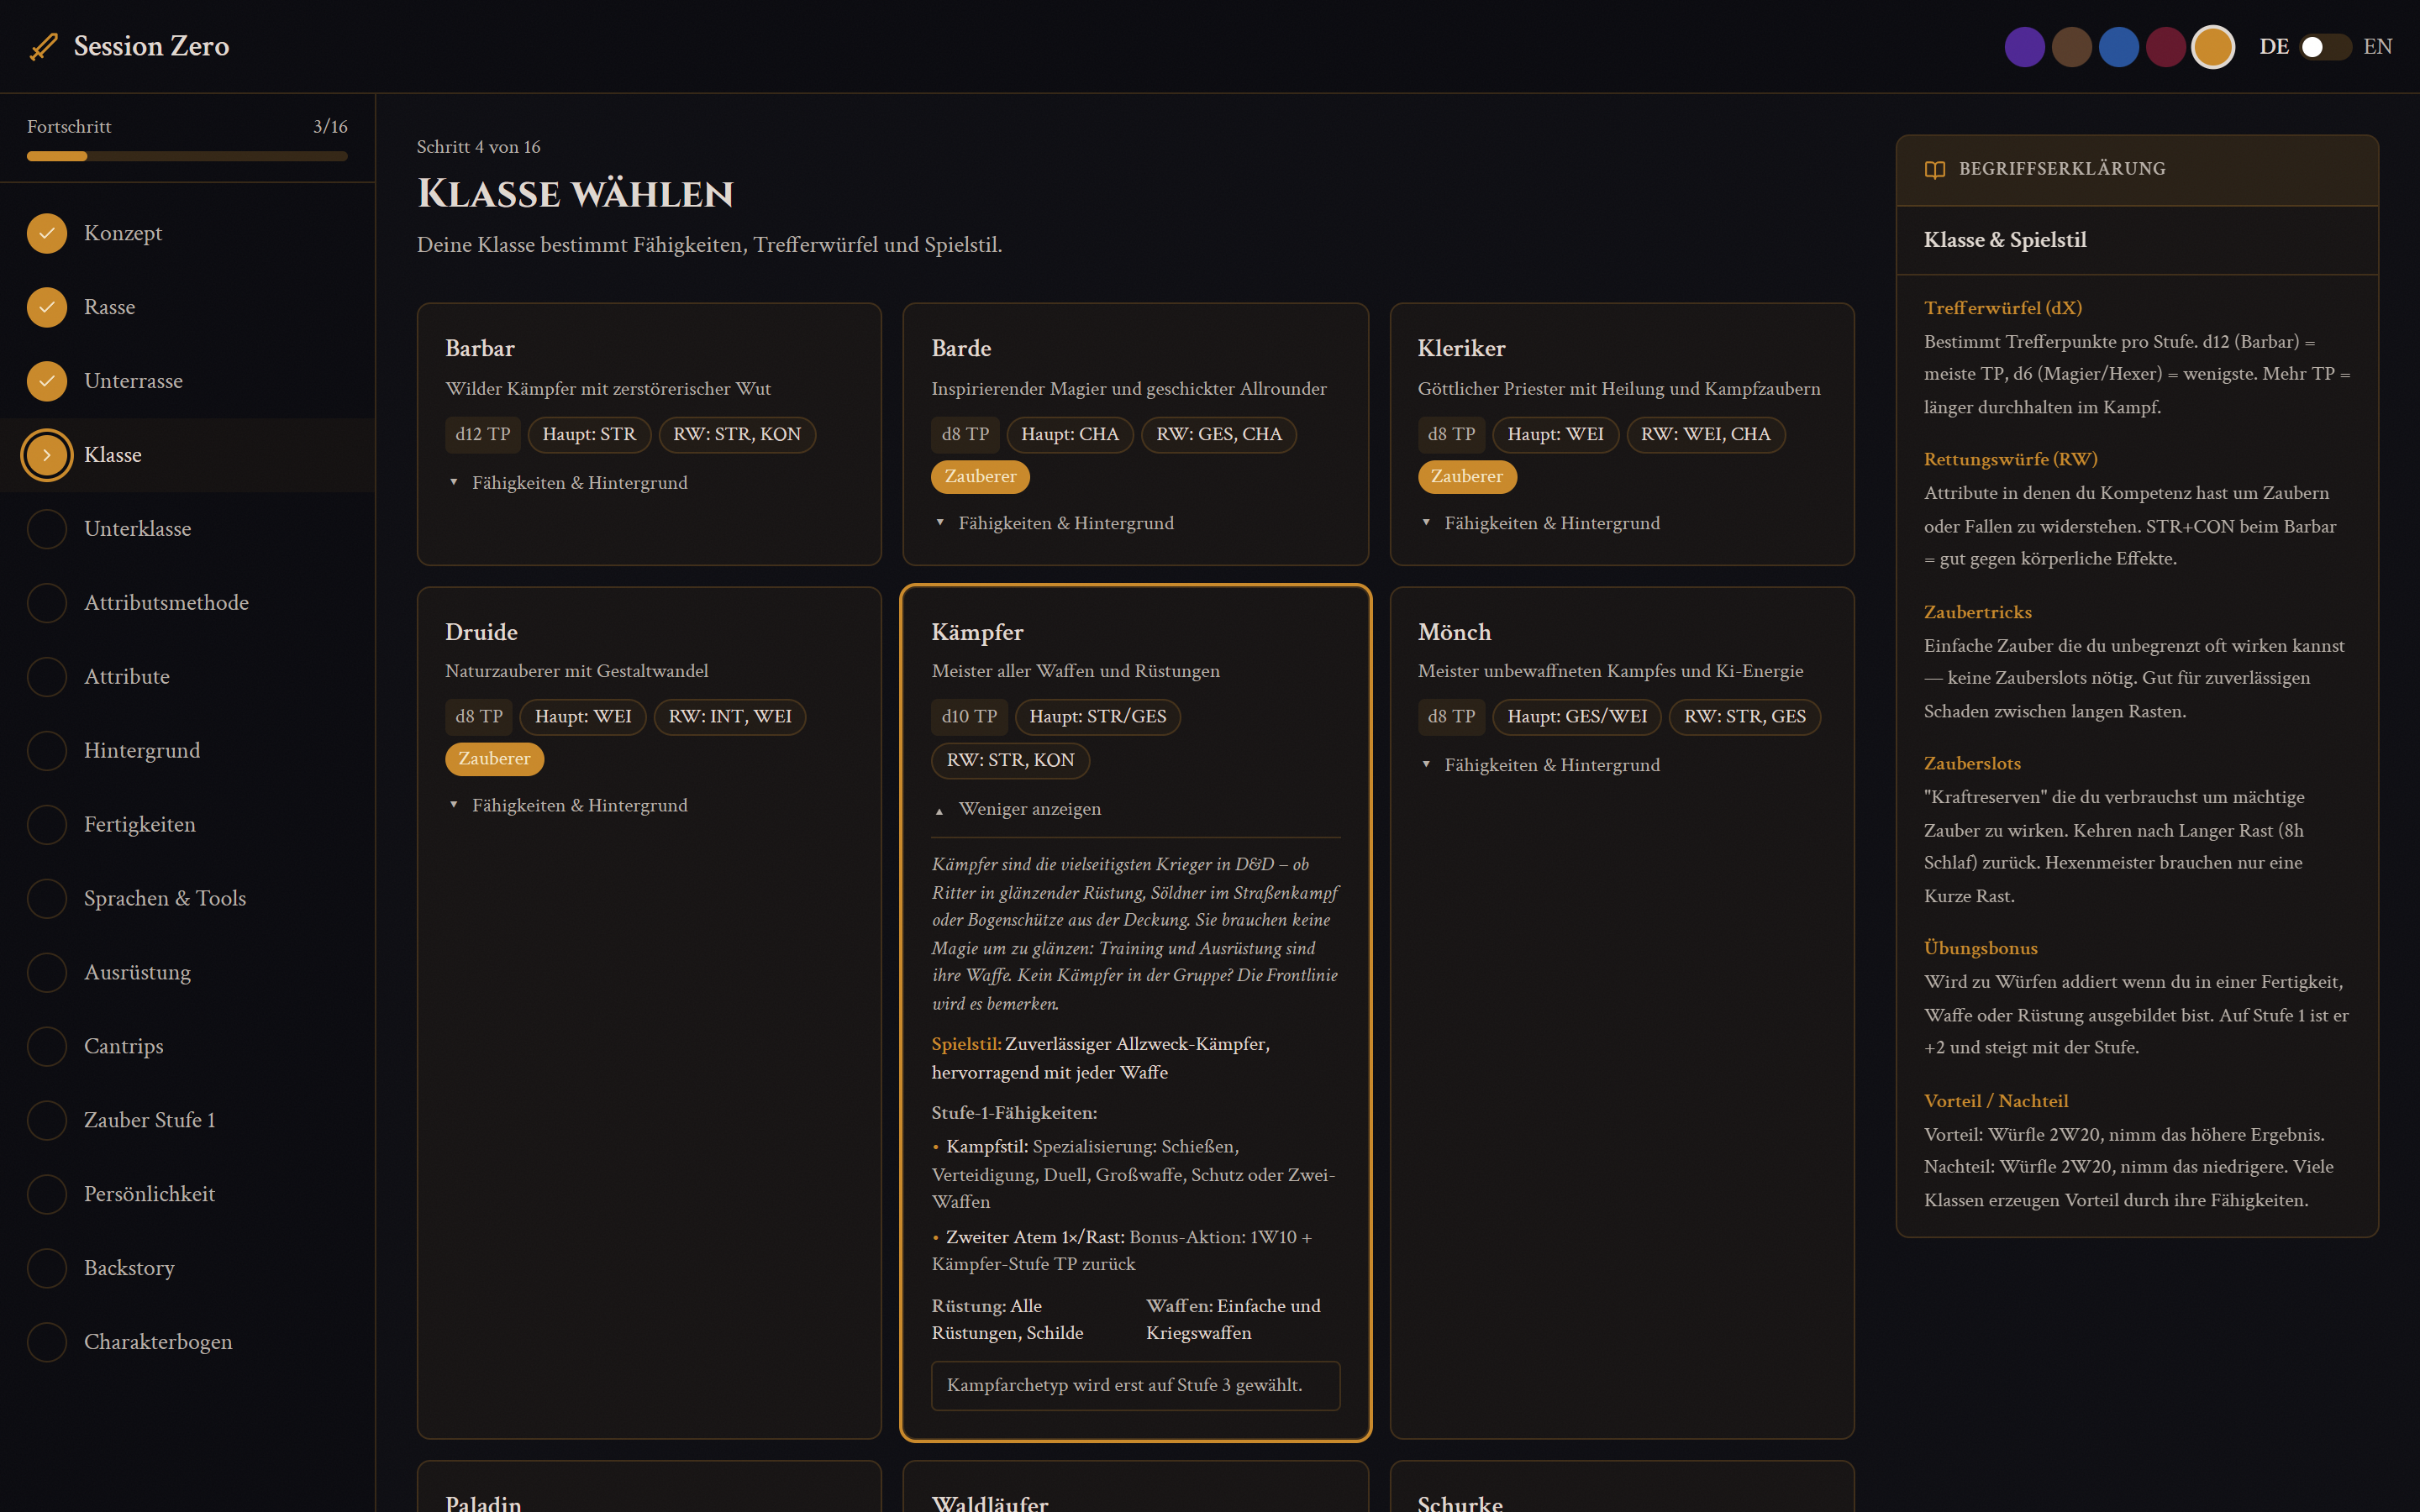Open the Unterklasse step label

tap(138, 529)
